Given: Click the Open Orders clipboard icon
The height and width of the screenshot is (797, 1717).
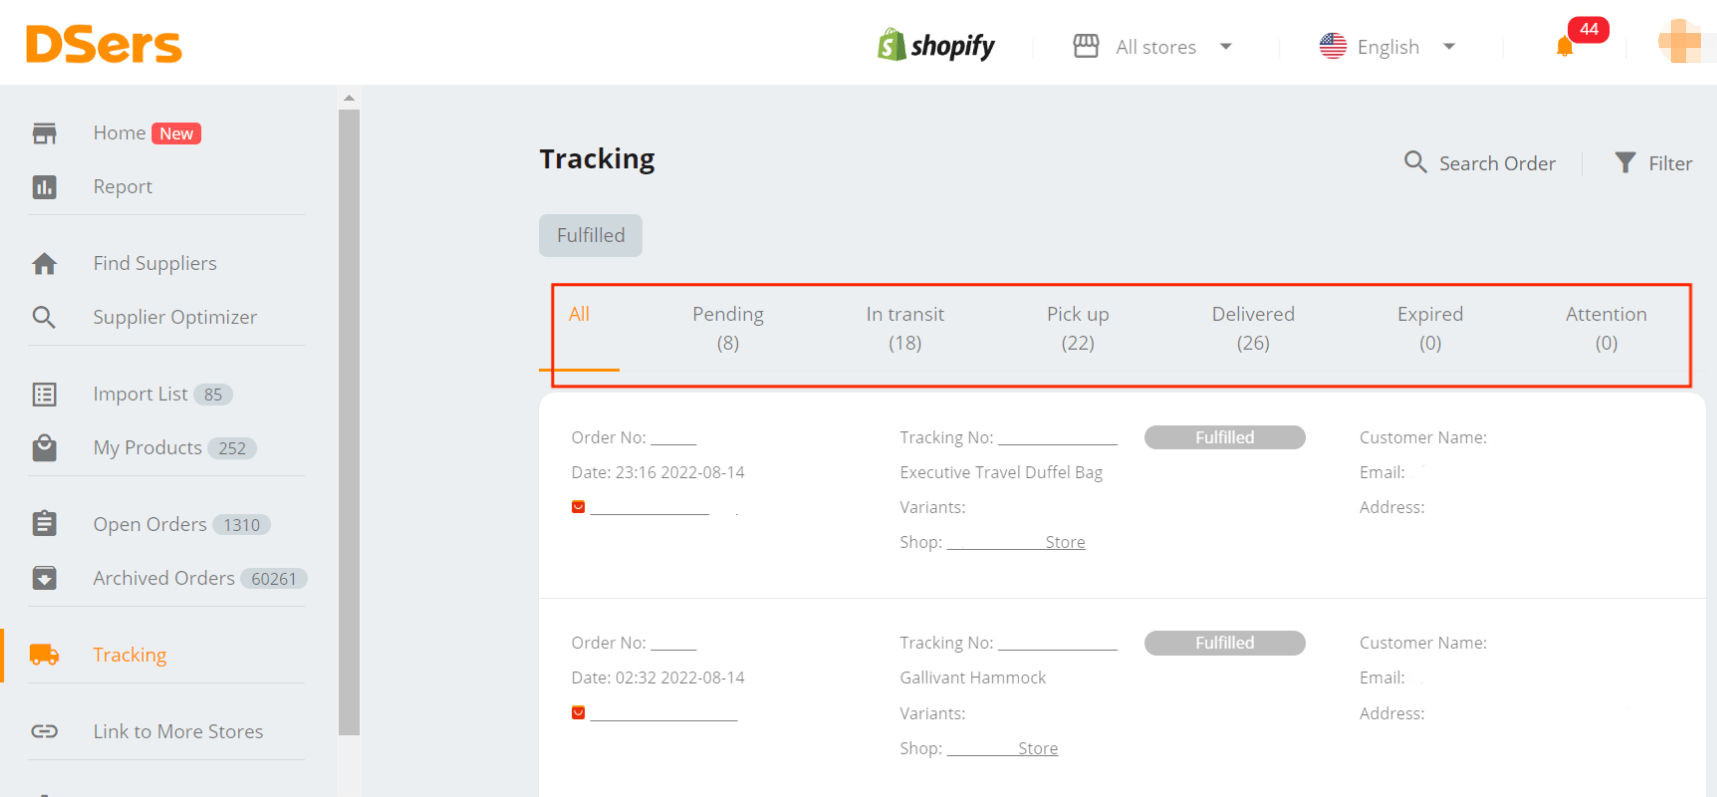Looking at the screenshot, I should (x=44, y=524).
